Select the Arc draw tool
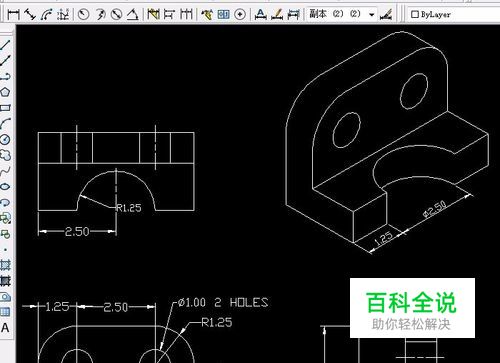 [x=5, y=124]
